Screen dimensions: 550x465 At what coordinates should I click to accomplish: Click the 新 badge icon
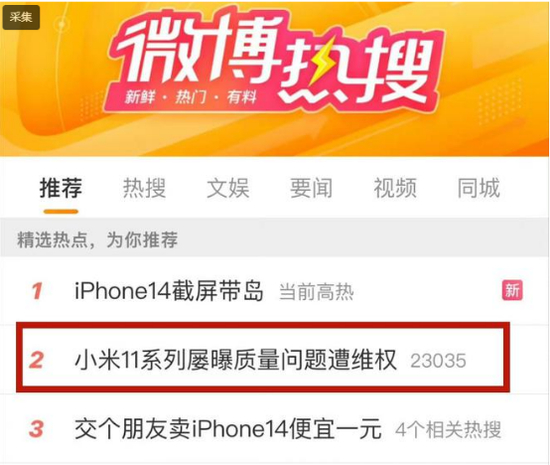coord(512,290)
